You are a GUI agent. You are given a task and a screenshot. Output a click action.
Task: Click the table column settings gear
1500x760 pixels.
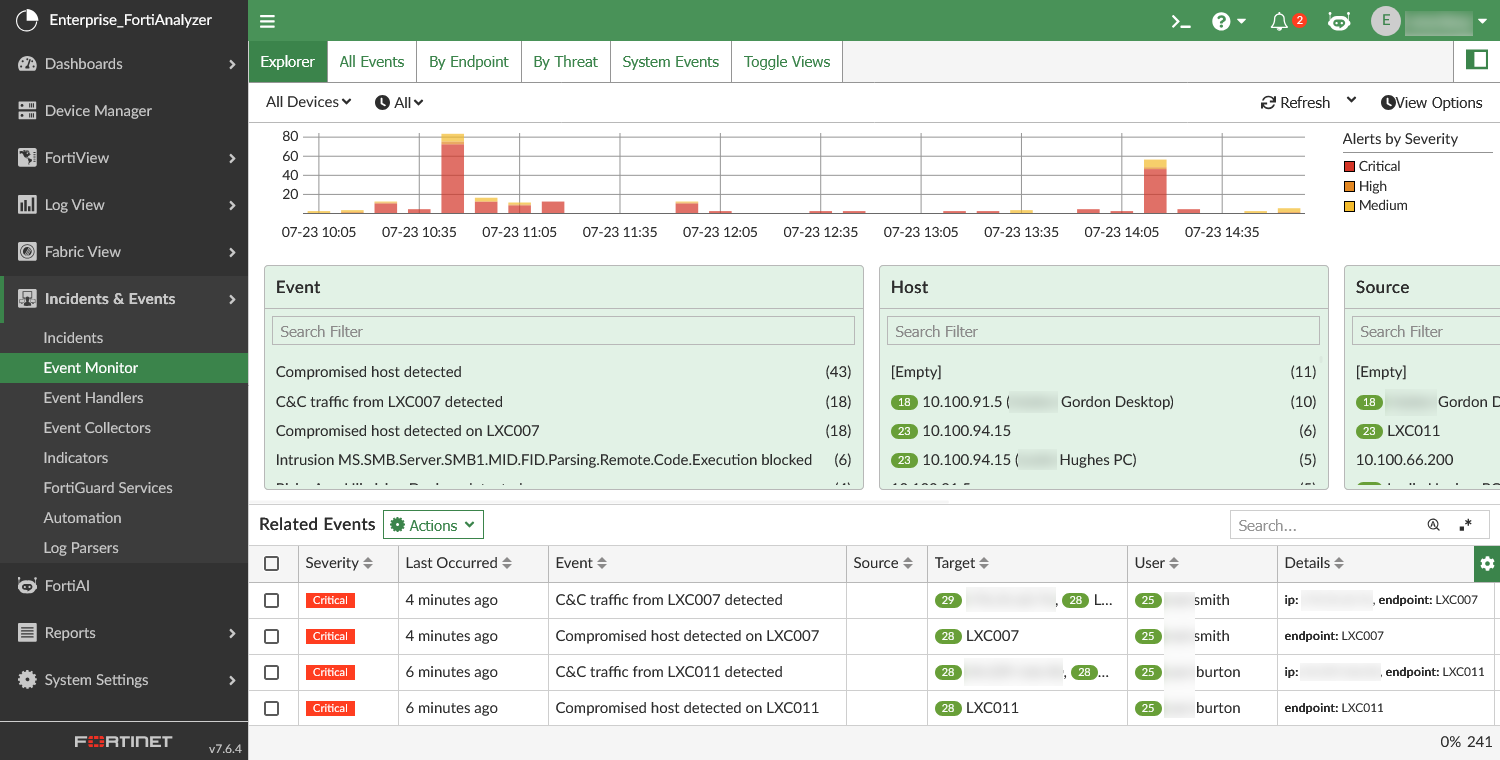(1487, 564)
